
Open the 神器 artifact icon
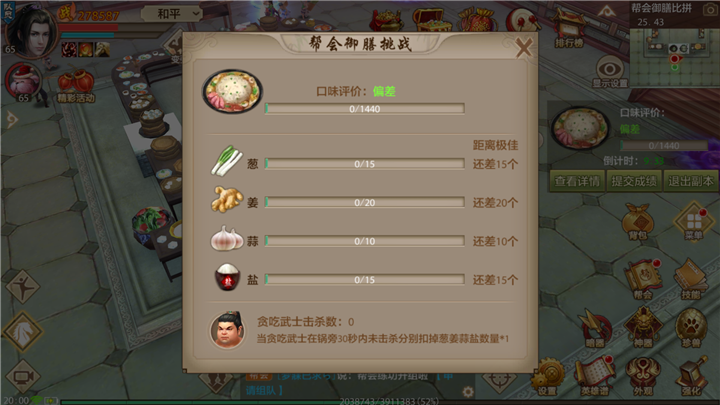[x=642, y=327]
